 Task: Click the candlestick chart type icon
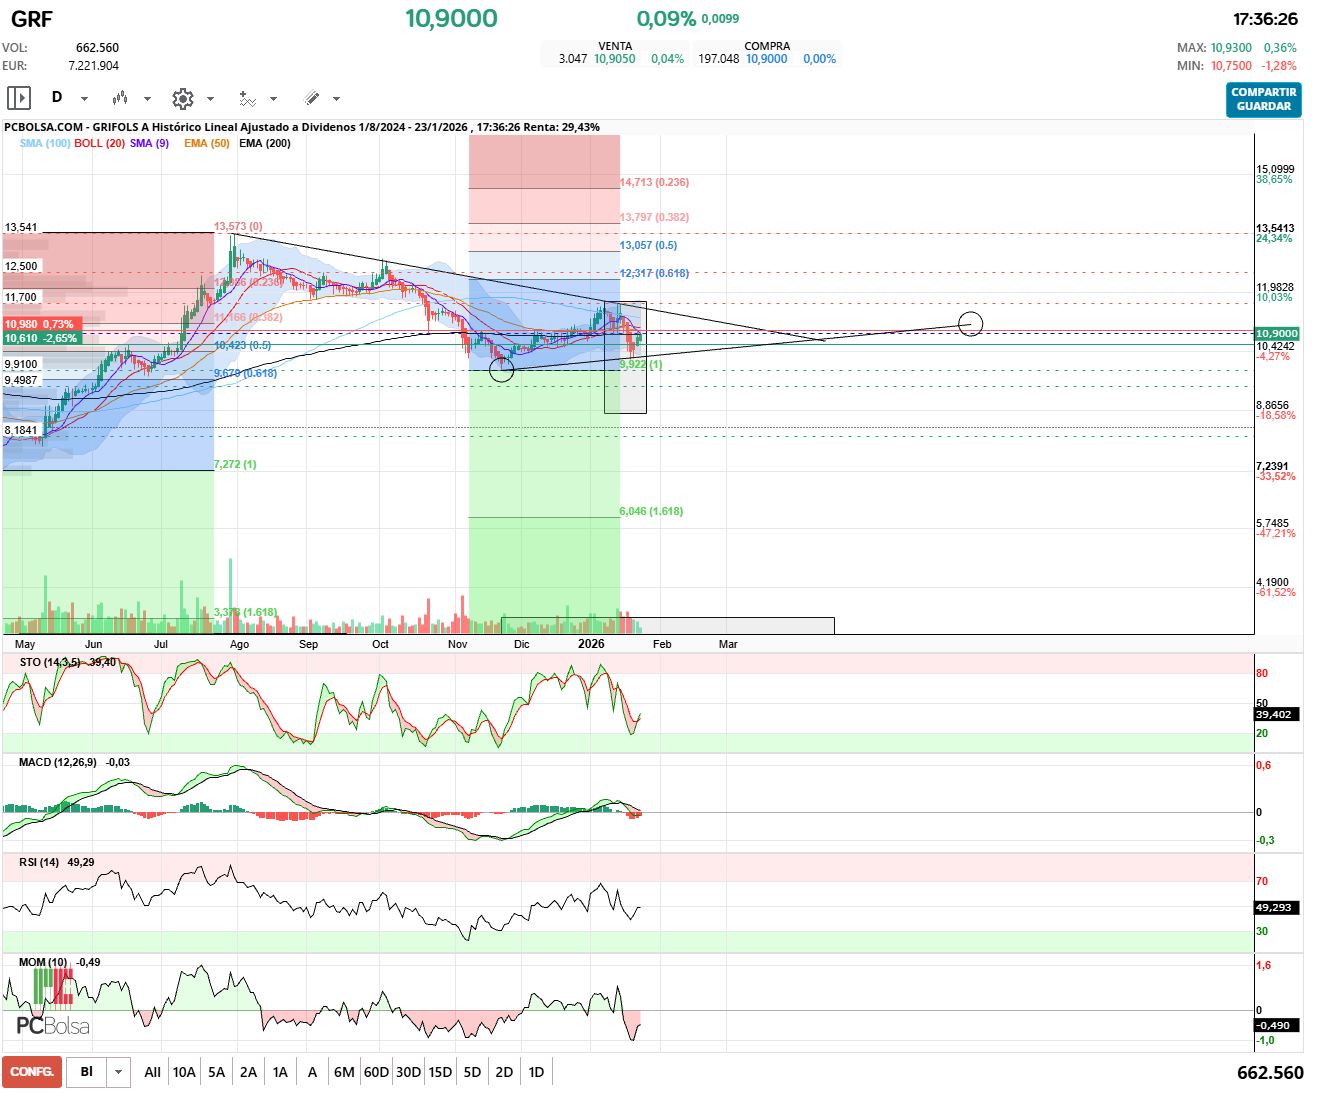tap(120, 98)
